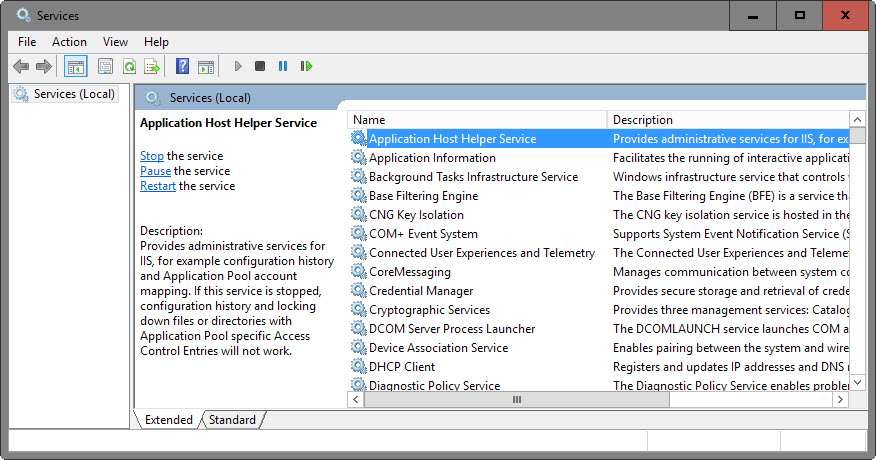This screenshot has height=460, width=876.
Task: Click gear icon beside Credential Manager
Action: pyautogui.click(x=359, y=291)
